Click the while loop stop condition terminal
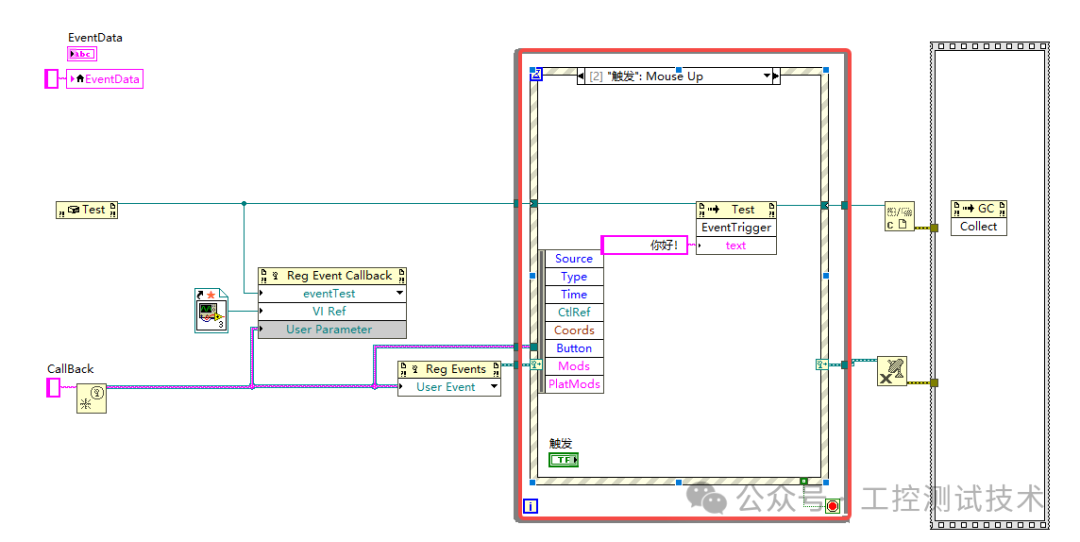The width and height of the screenshot is (1080, 542). point(833,506)
